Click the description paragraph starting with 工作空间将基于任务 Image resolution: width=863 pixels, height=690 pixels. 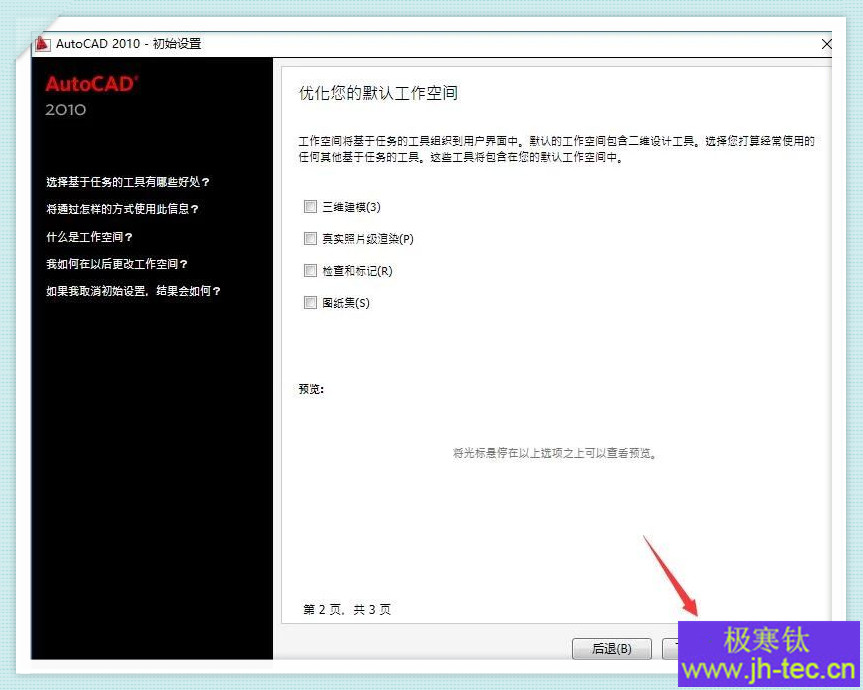(556, 149)
